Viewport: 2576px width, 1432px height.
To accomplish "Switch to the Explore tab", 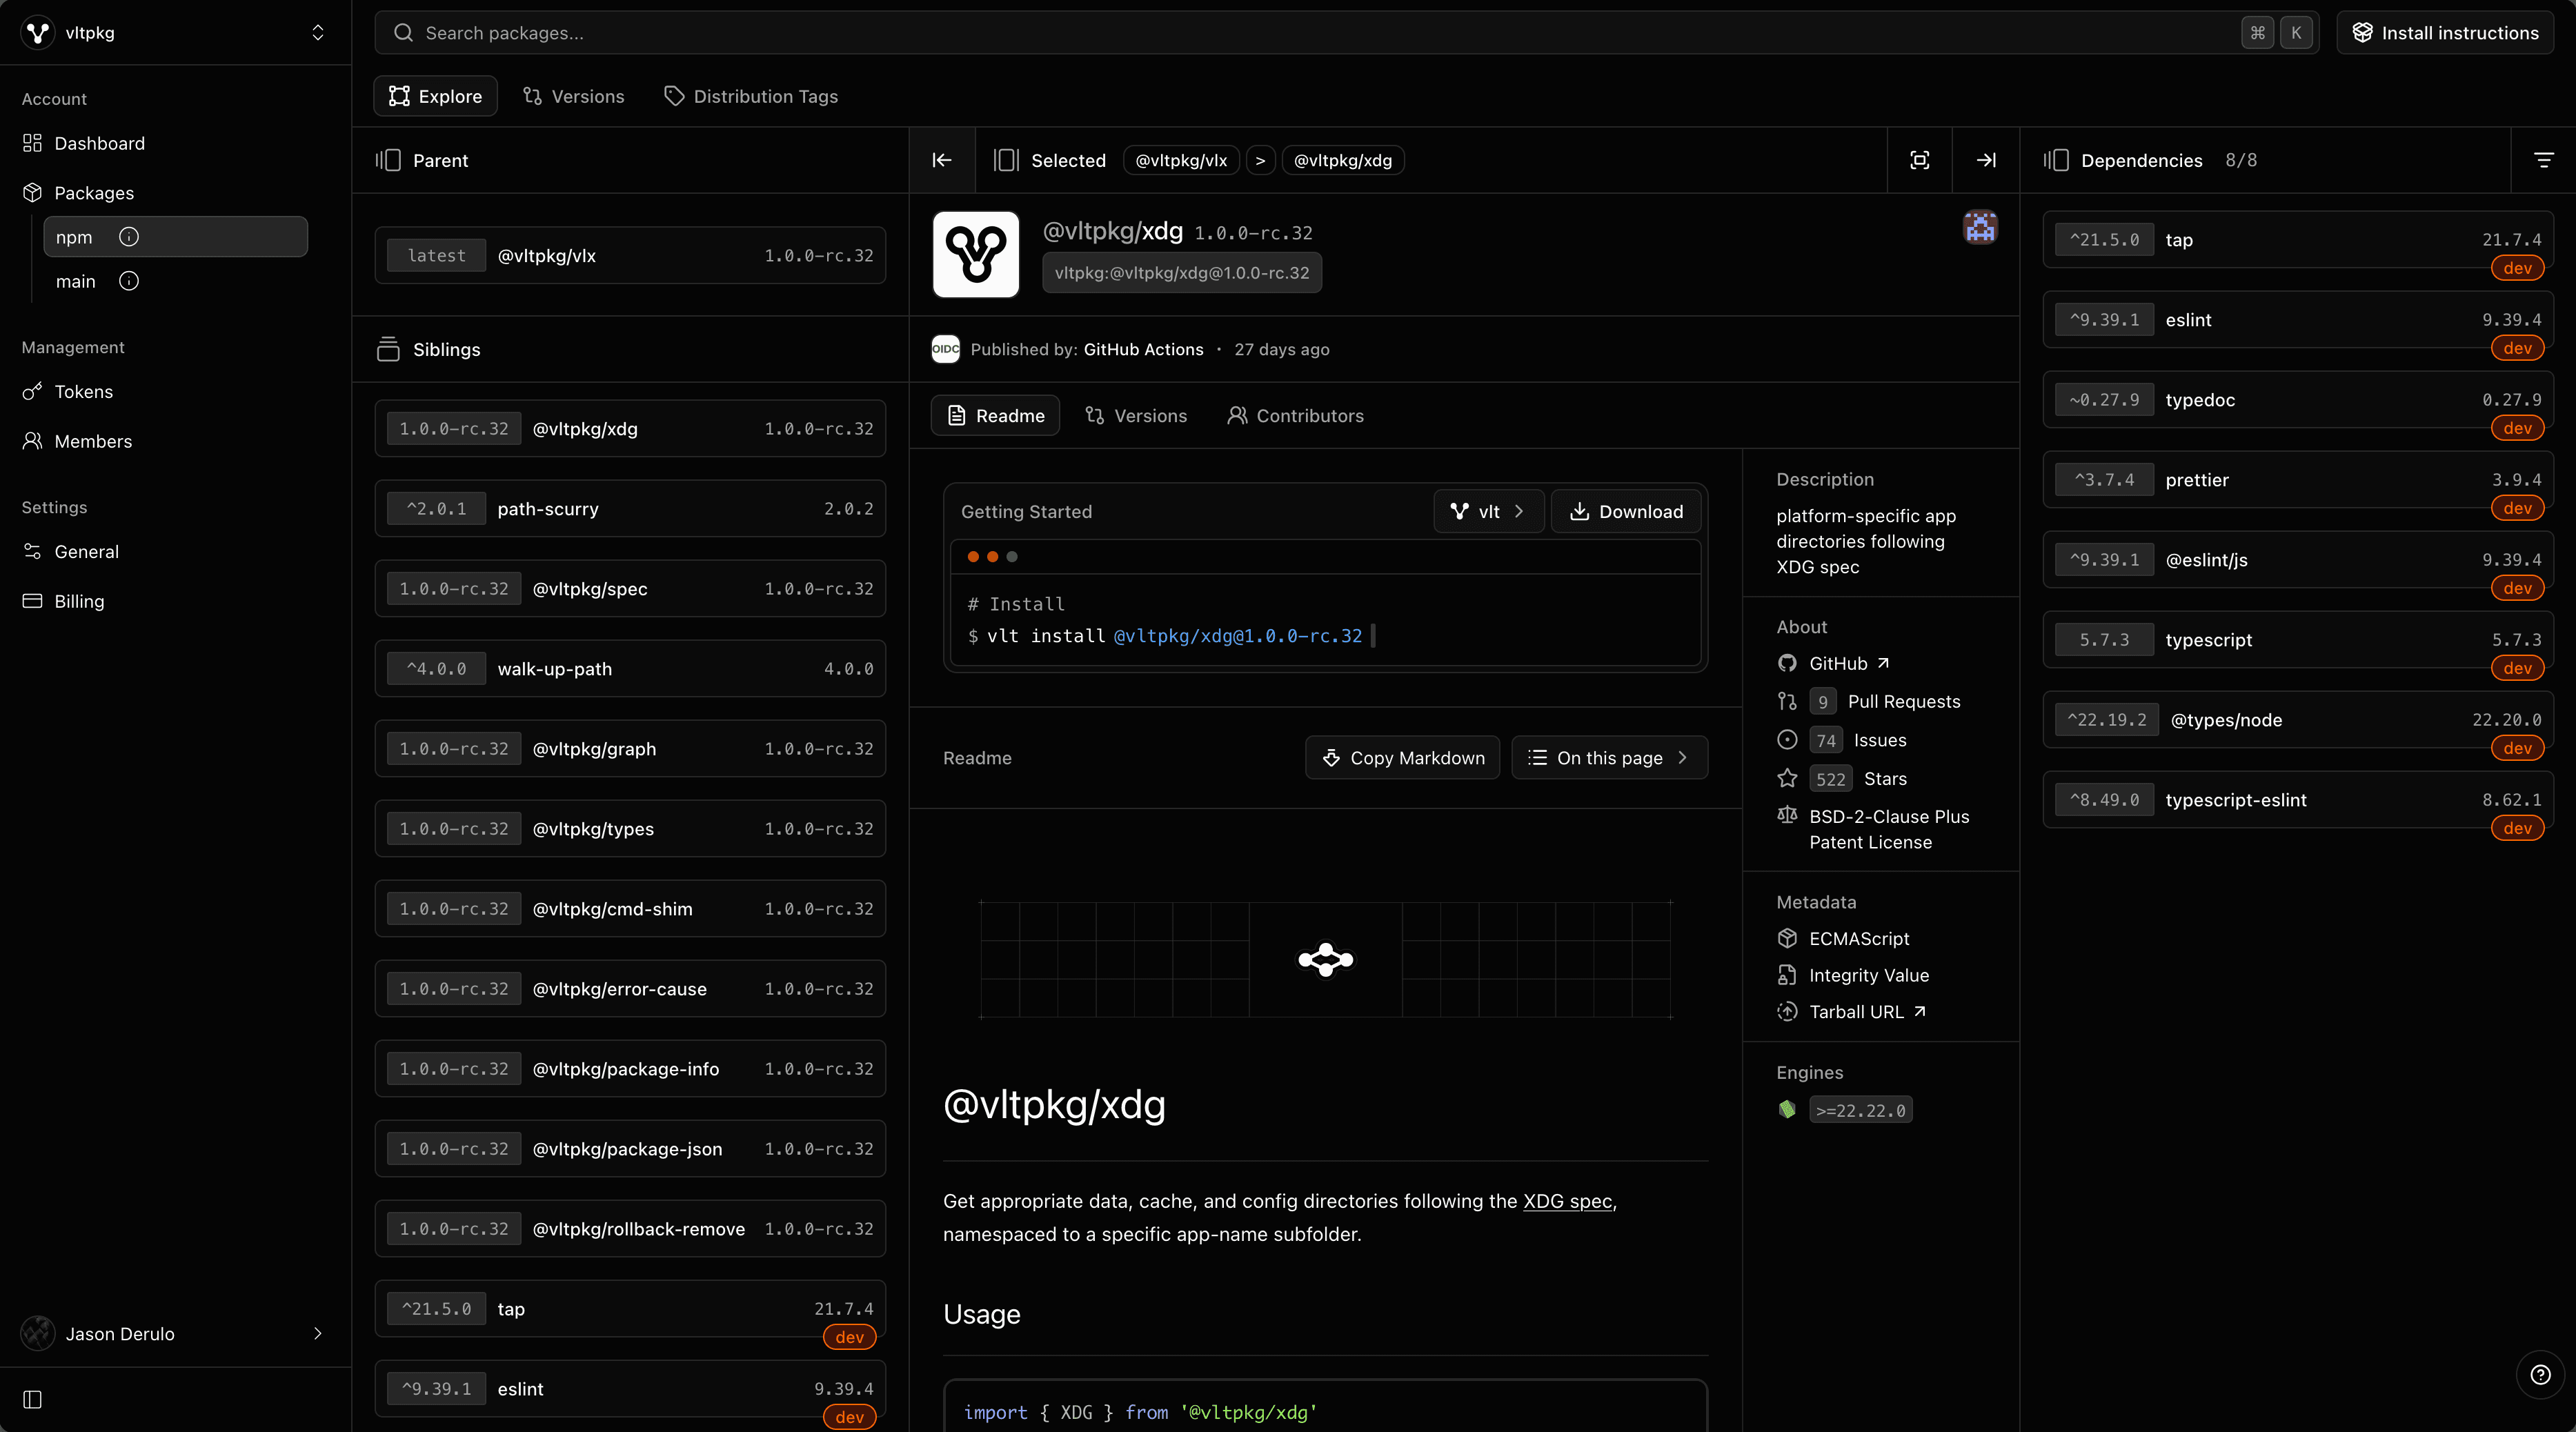I will click(435, 96).
